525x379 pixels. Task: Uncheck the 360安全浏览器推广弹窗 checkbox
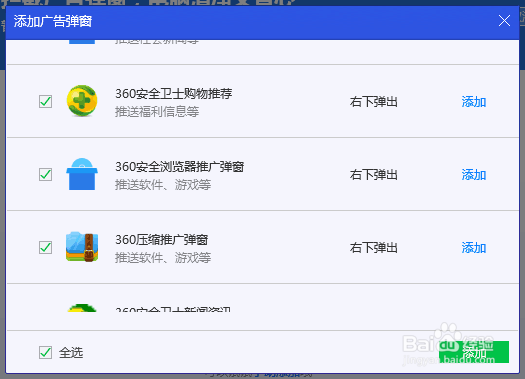(45, 174)
